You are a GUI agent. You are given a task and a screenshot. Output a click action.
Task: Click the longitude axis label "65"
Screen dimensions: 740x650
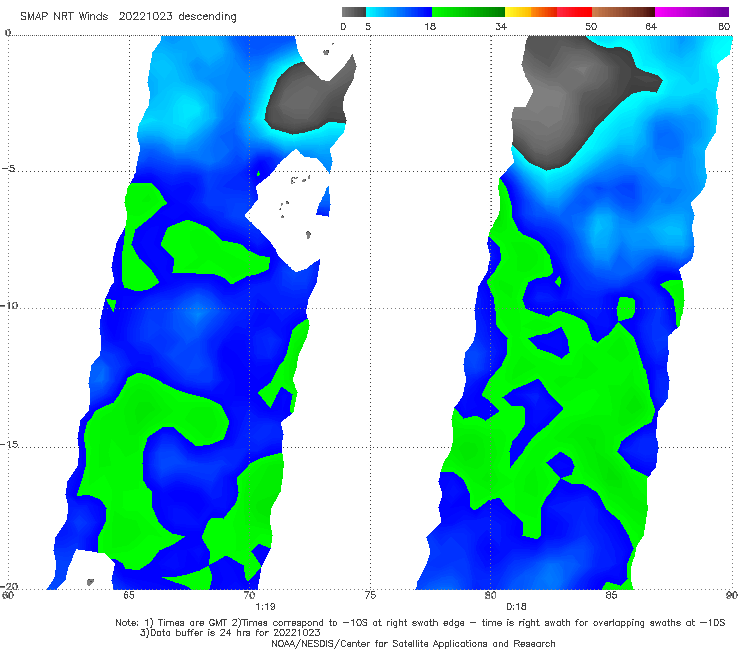click(128, 595)
